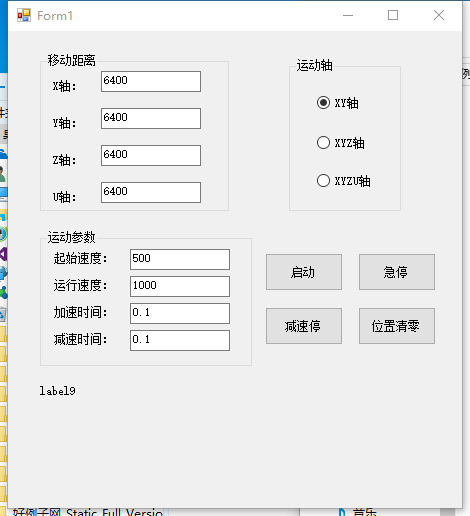Maximize the Form1 window

(393, 15)
